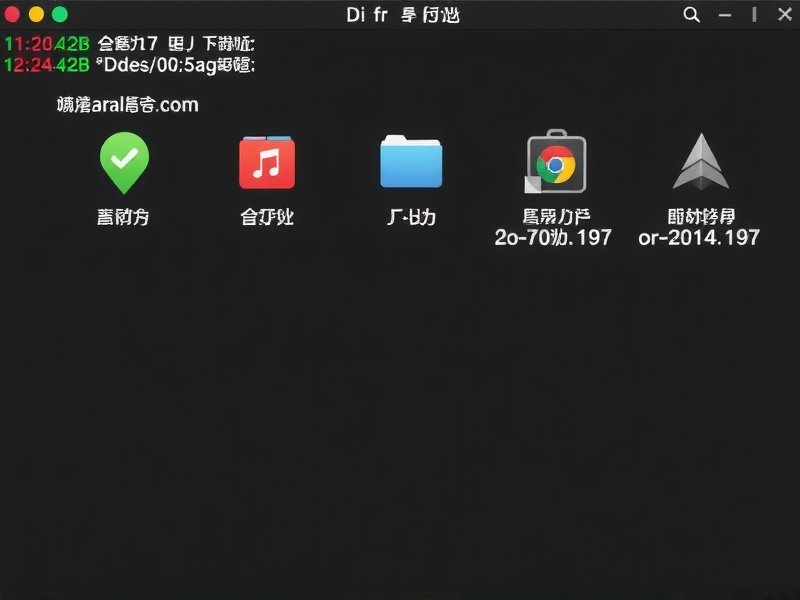800x600 pixels.
Task: Click the magnifier search icon in the title bar
Action: tap(690, 14)
